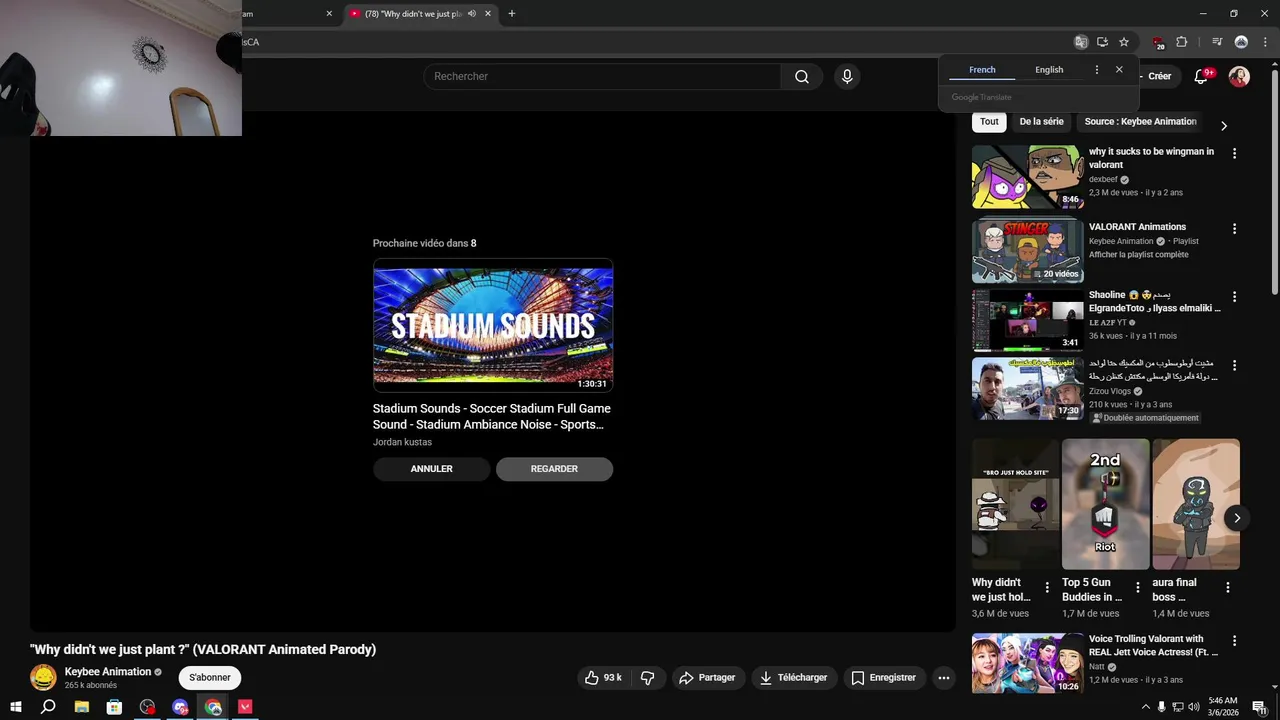Open Stadium Sounds next-video thumbnail
Screen dimensions: 1280x720
click(493, 325)
